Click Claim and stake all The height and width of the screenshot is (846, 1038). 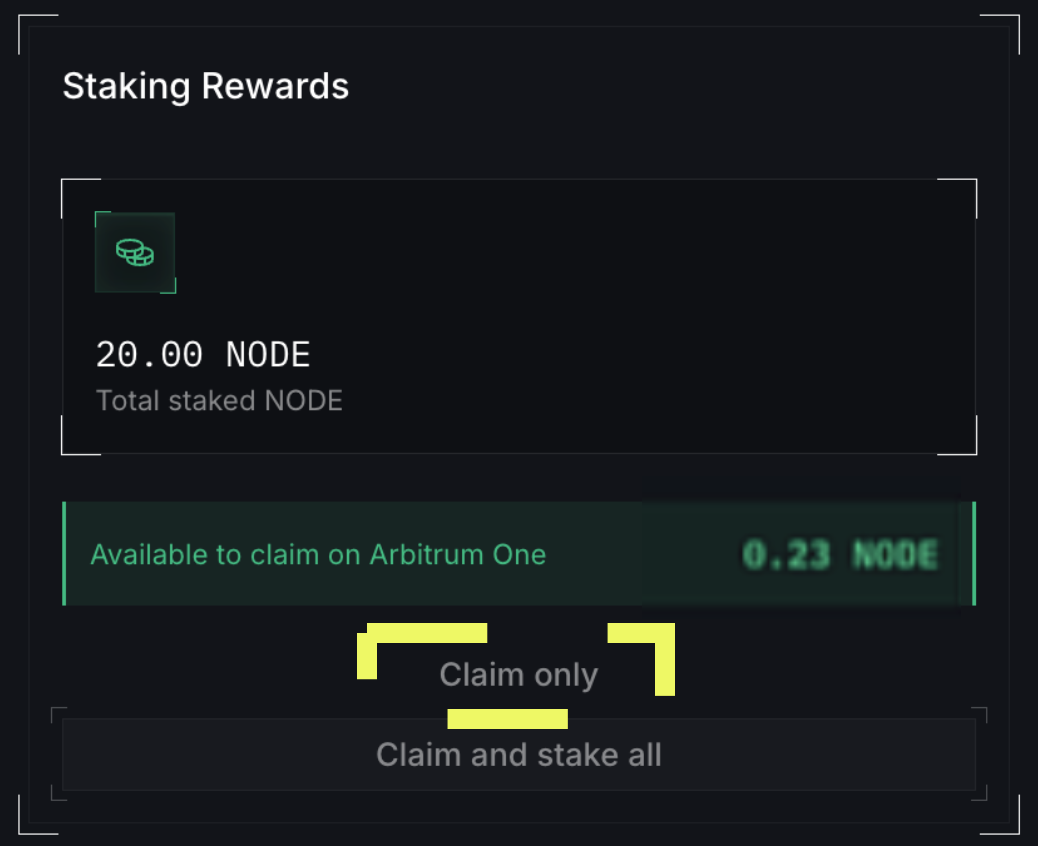[x=519, y=755]
